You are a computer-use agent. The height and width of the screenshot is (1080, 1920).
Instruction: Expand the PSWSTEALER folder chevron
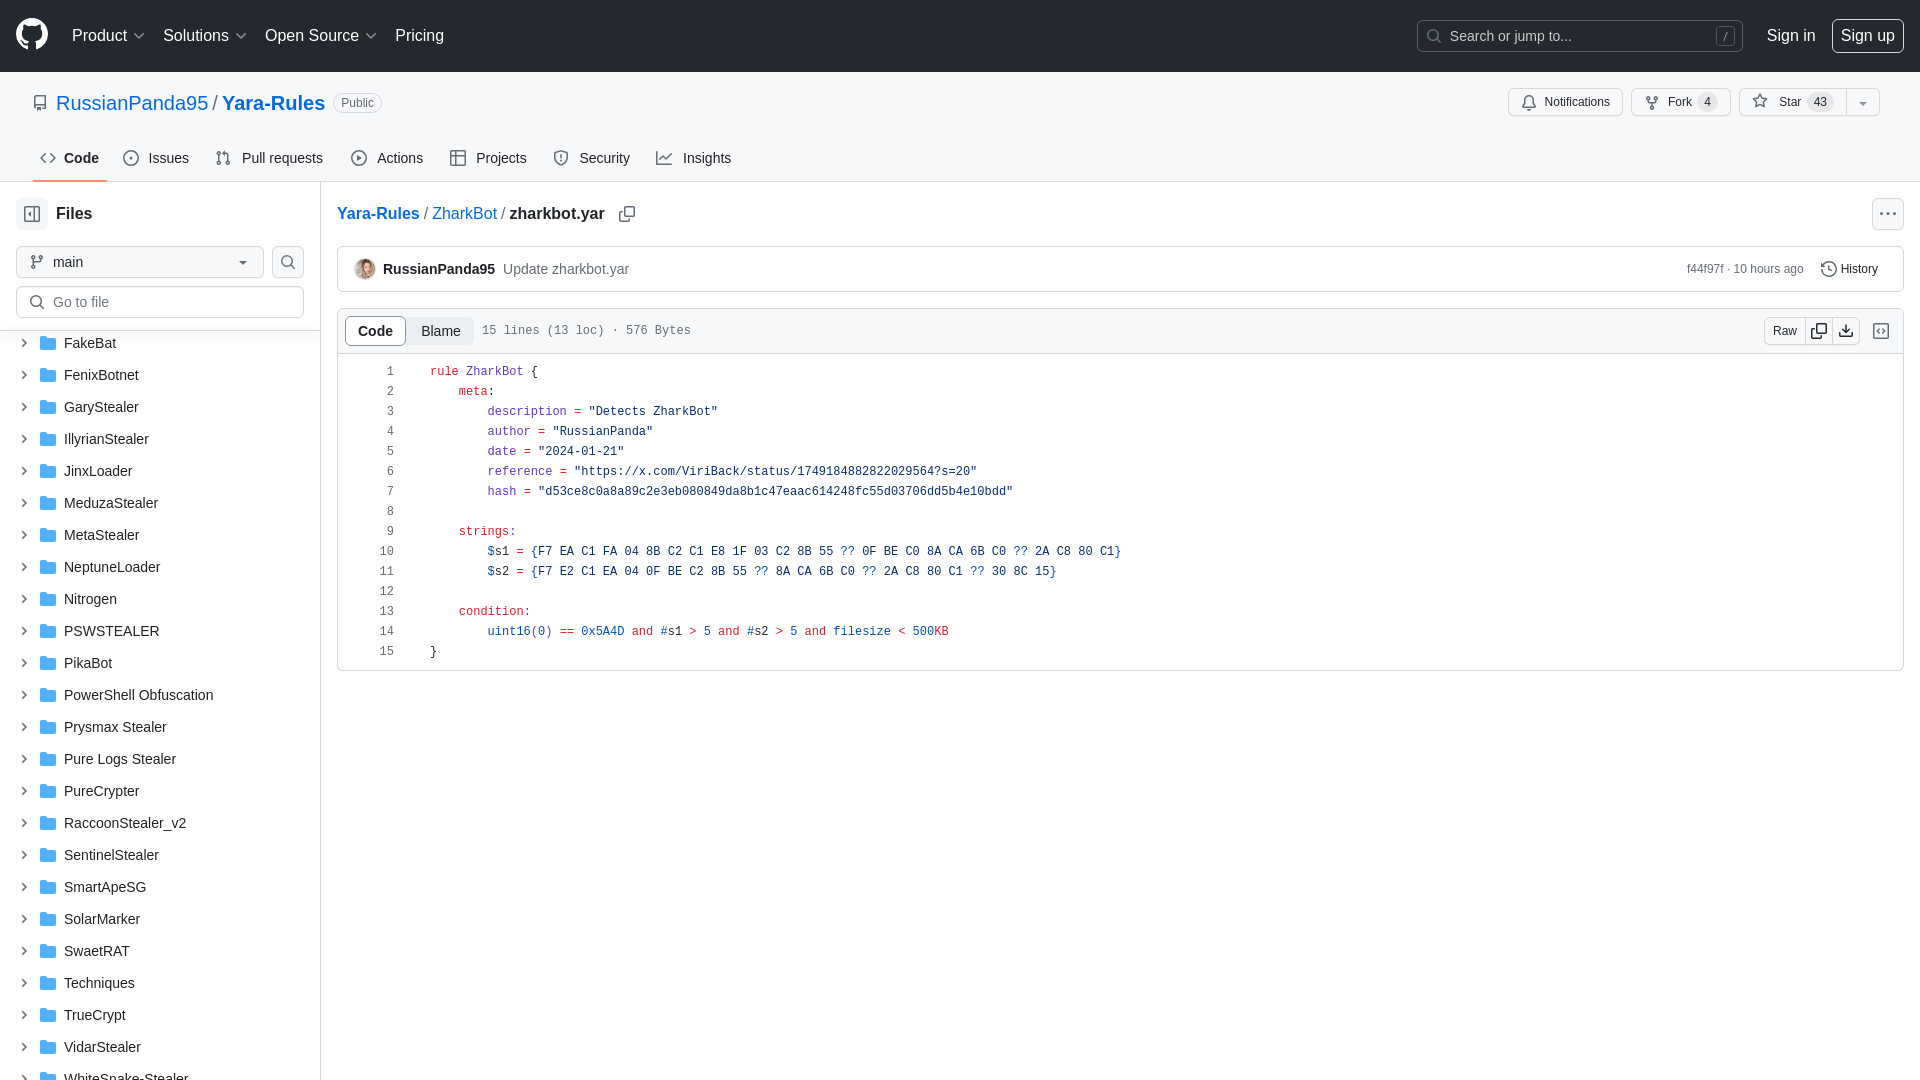(24, 631)
